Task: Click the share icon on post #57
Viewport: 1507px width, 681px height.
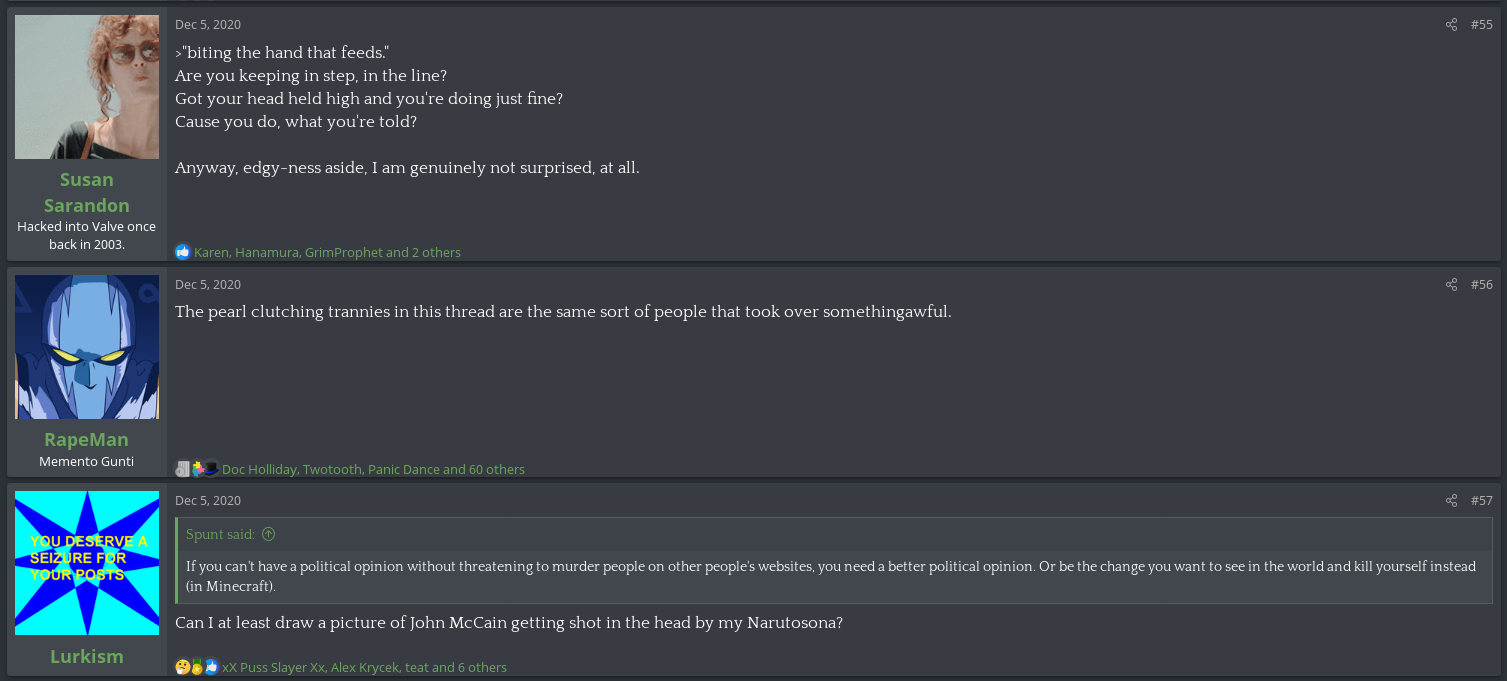Action: coord(1451,501)
